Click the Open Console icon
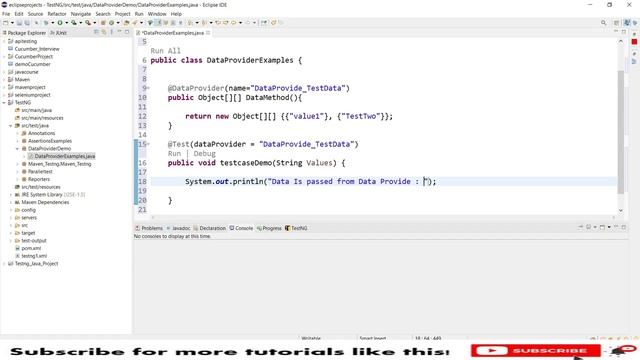The image size is (640, 360). click(602, 227)
